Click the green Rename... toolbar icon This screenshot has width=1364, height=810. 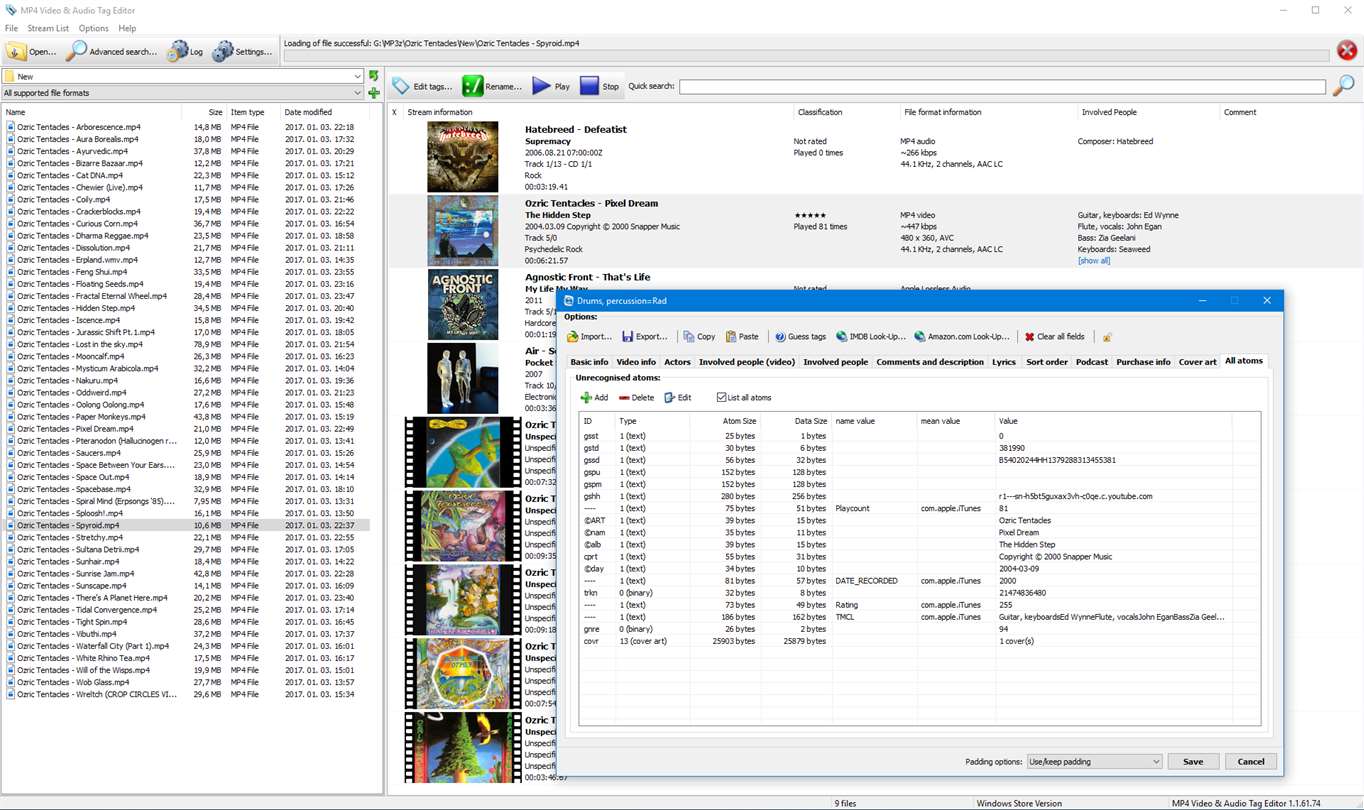click(x=492, y=86)
